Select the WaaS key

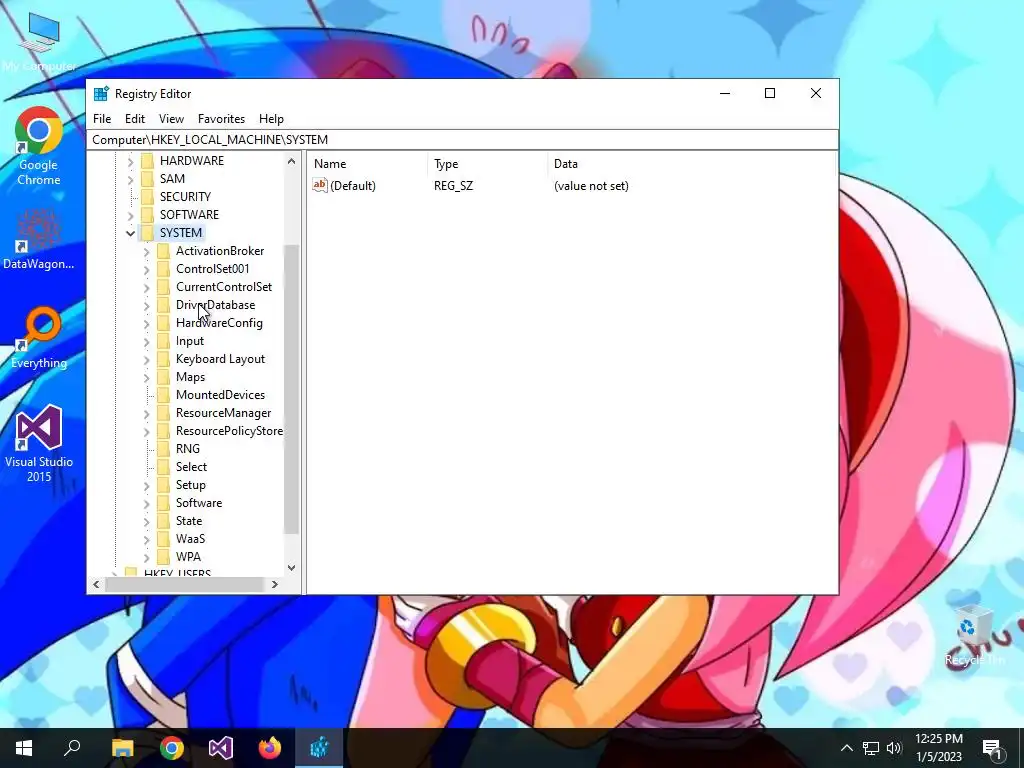(190, 539)
